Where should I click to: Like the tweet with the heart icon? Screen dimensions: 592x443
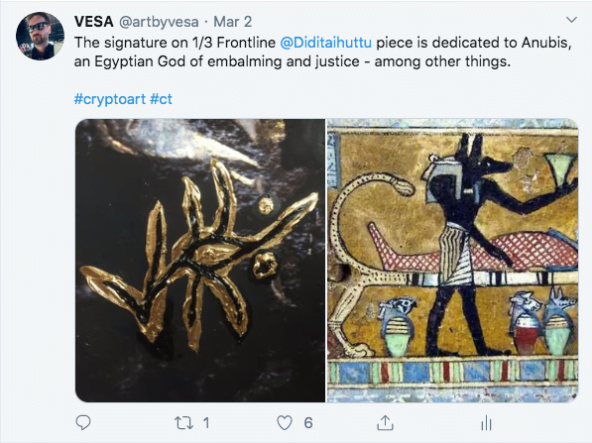pyautogui.click(x=285, y=423)
